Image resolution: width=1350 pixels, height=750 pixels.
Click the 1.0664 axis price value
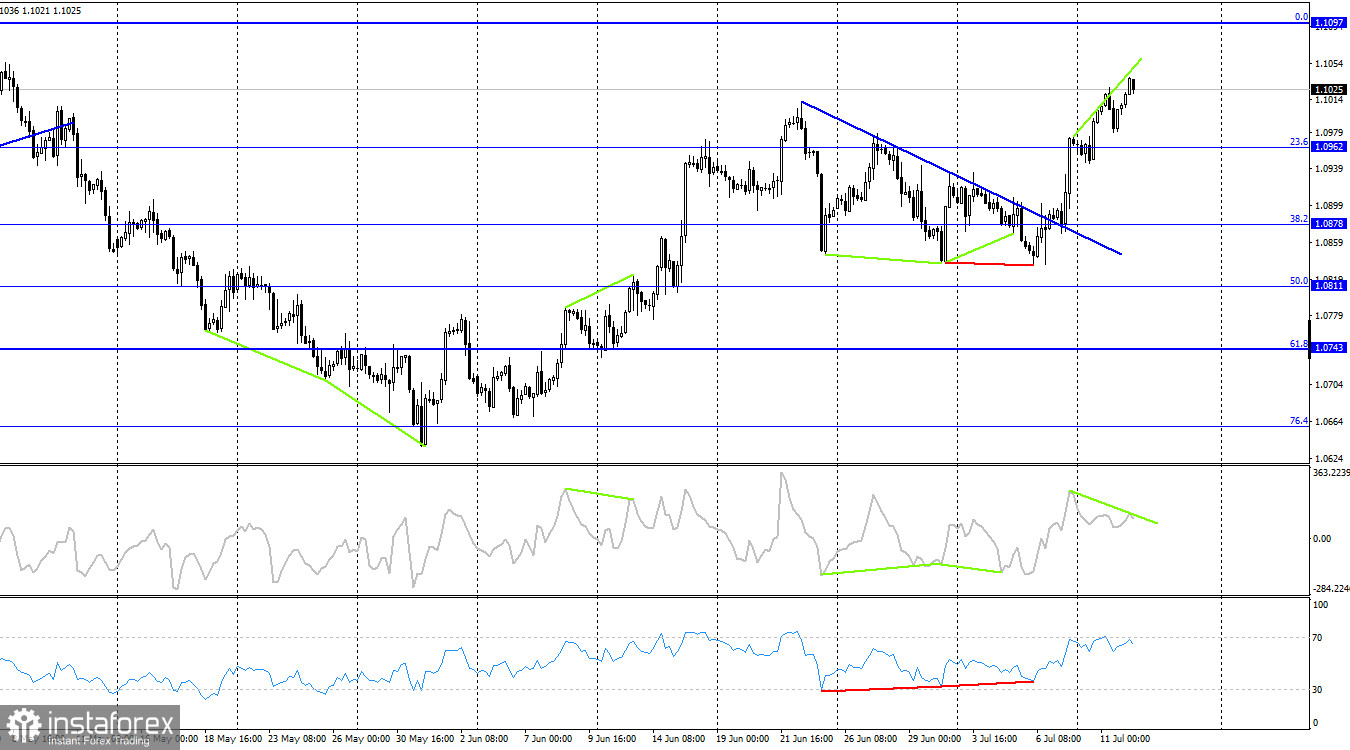(1329, 421)
